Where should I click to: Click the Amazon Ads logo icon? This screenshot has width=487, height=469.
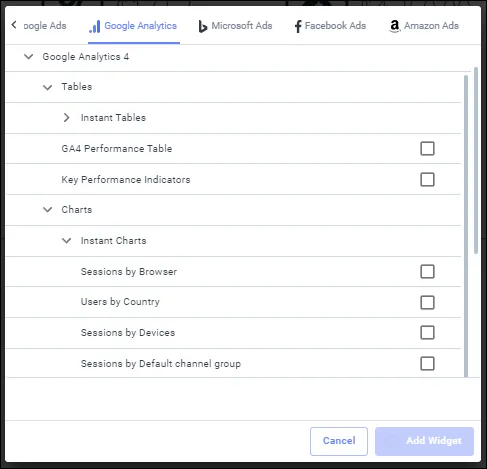coord(395,26)
